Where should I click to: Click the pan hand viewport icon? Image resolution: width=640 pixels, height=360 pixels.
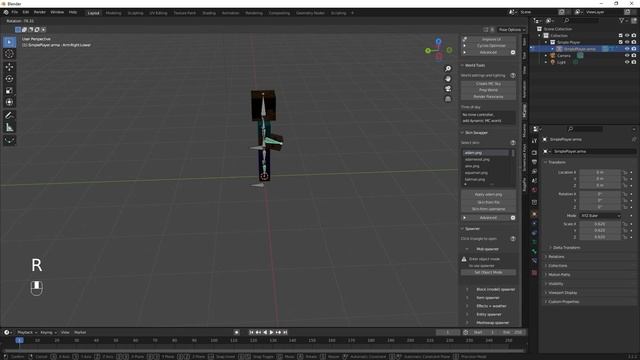tap(448, 78)
